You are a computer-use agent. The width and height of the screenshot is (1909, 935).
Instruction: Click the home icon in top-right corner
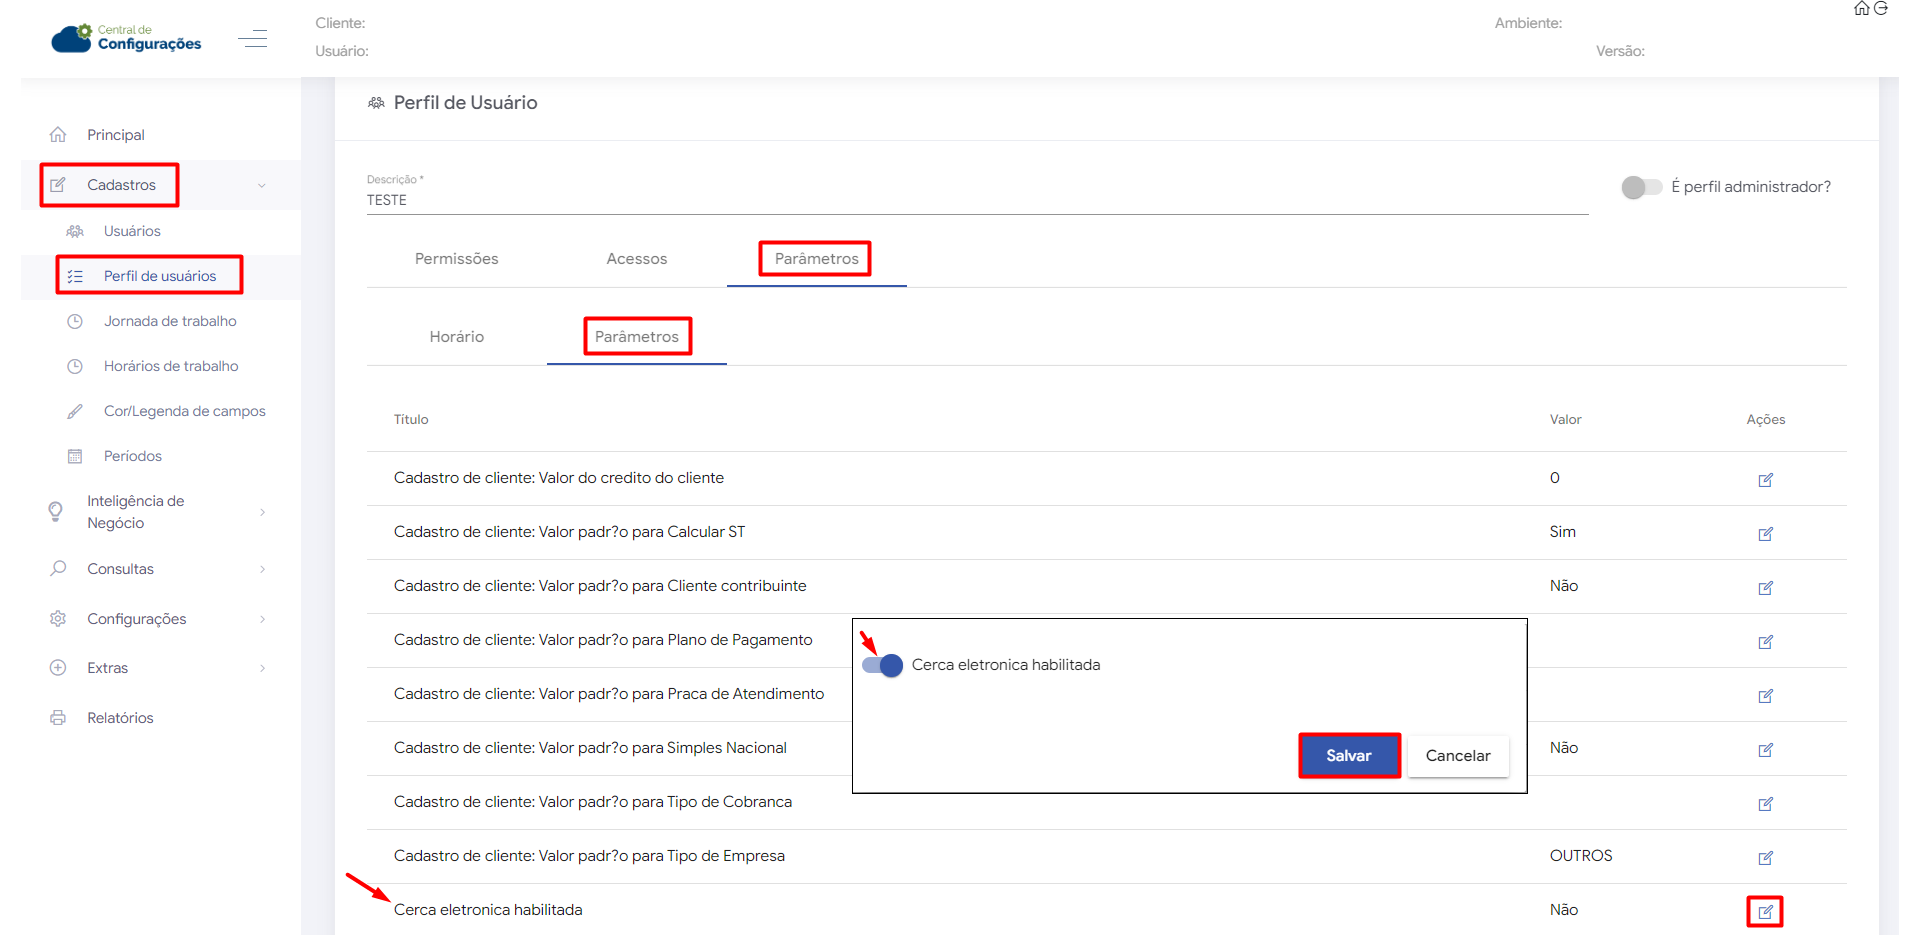tap(1861, 9)
